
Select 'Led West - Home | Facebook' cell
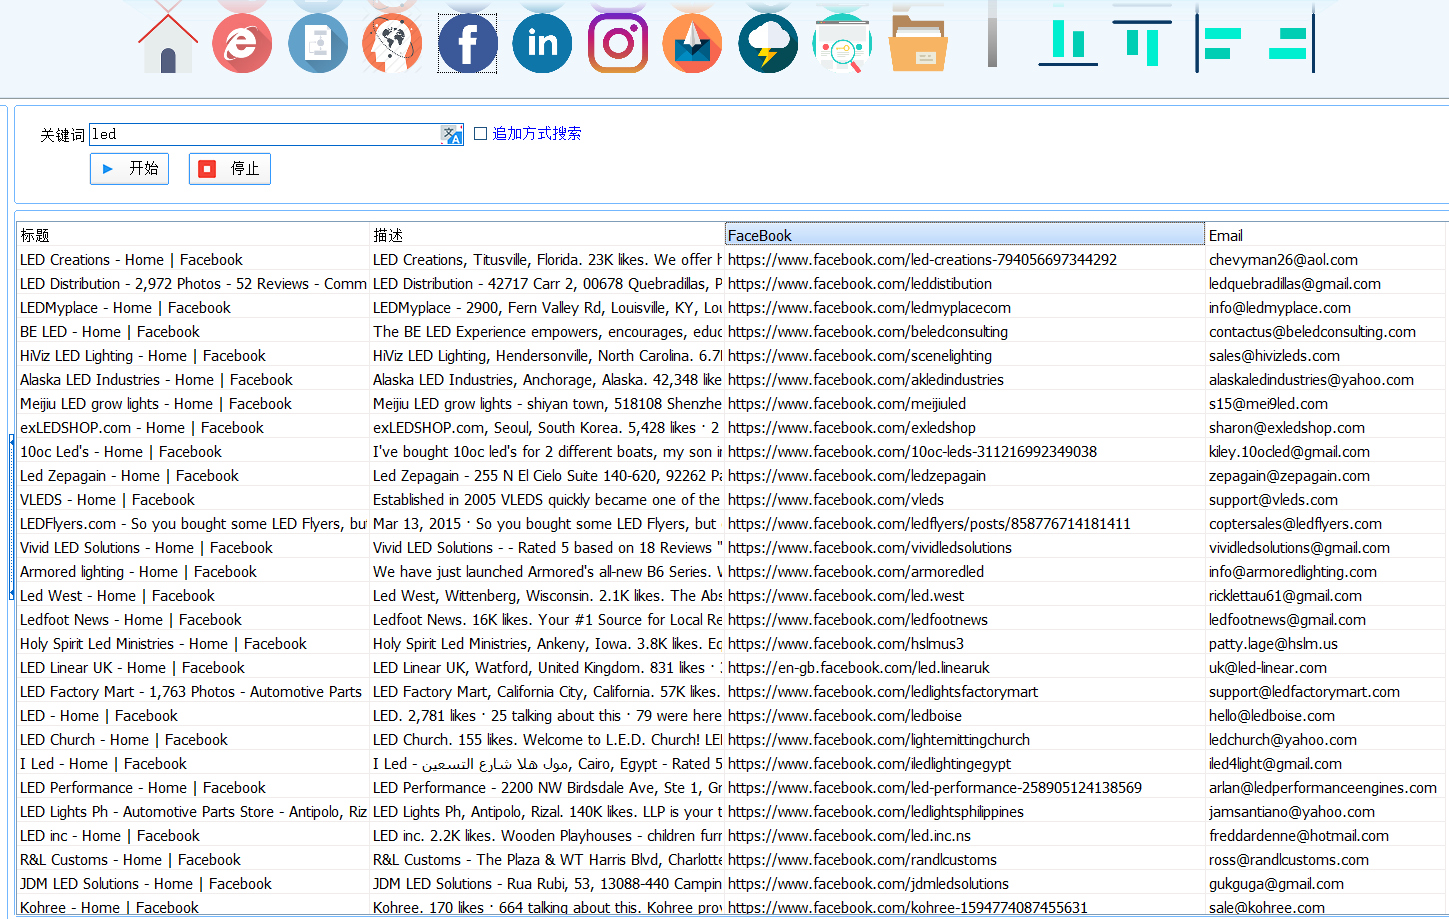click(117, 596)
